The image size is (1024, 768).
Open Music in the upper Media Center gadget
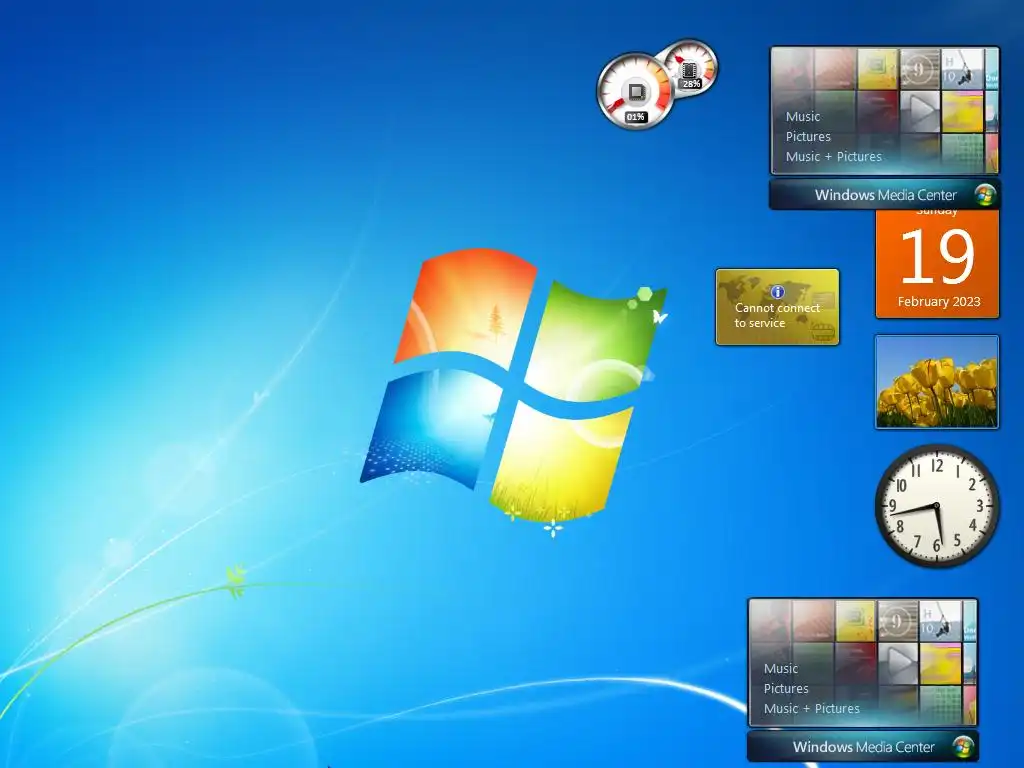pyautogui.click(x=803, y=117)
